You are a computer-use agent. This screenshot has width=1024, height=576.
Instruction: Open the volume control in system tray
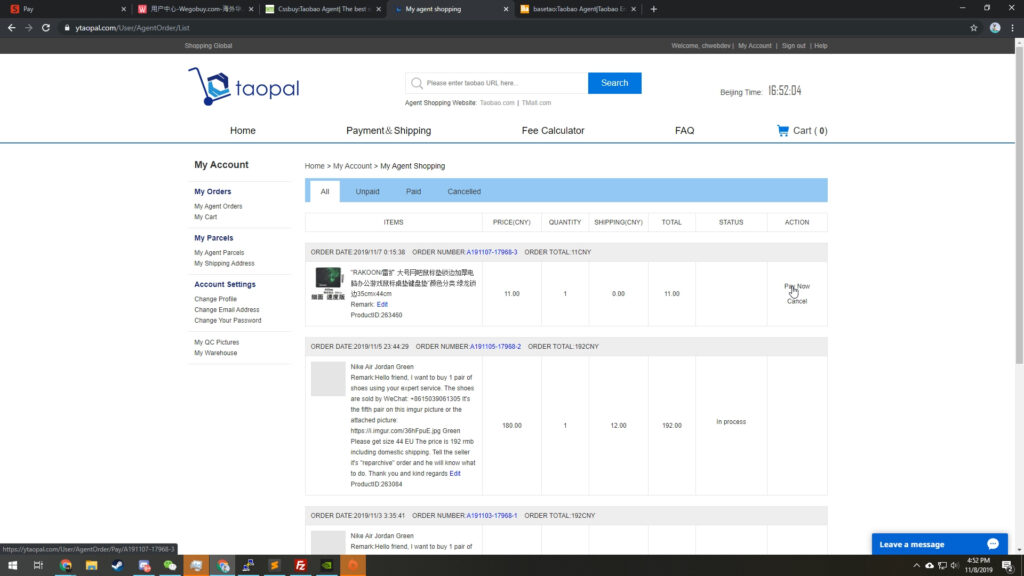tap(954, 566)
